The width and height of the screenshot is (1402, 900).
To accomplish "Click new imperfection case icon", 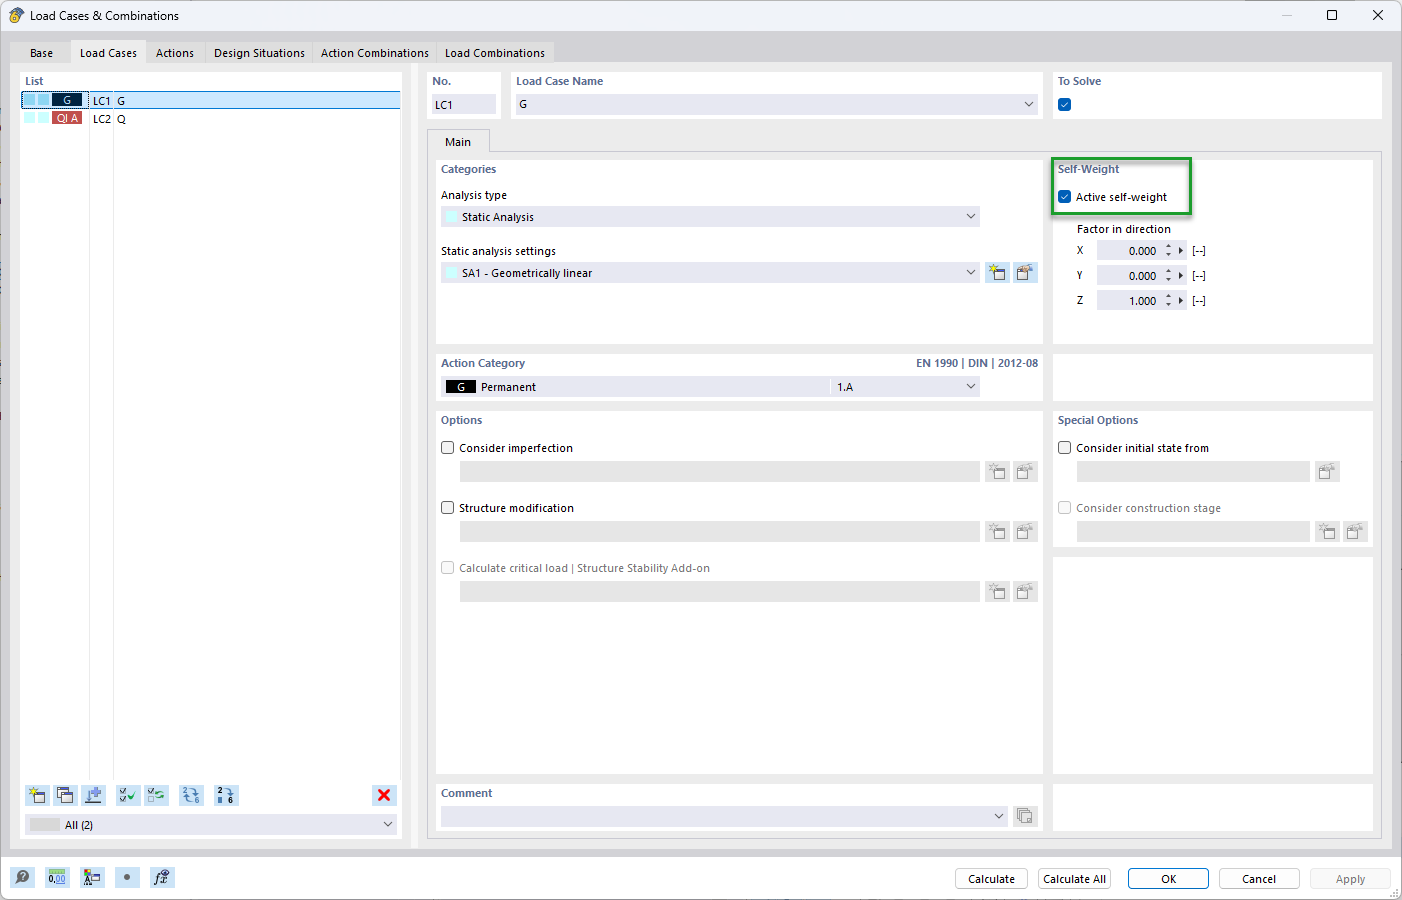I will [997, 471].
